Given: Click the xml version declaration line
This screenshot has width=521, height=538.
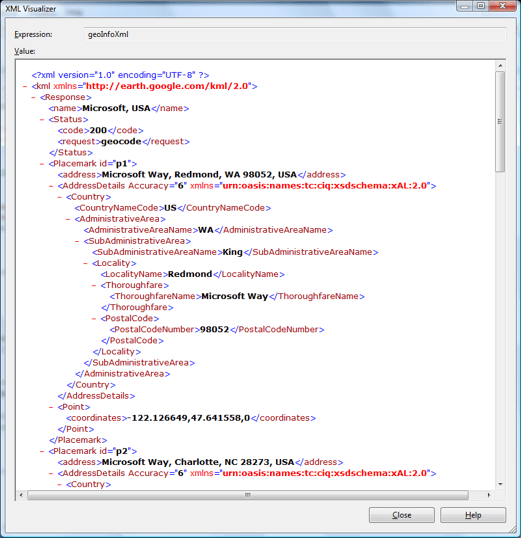Looking at the screenshot, I should click(120, 75).
